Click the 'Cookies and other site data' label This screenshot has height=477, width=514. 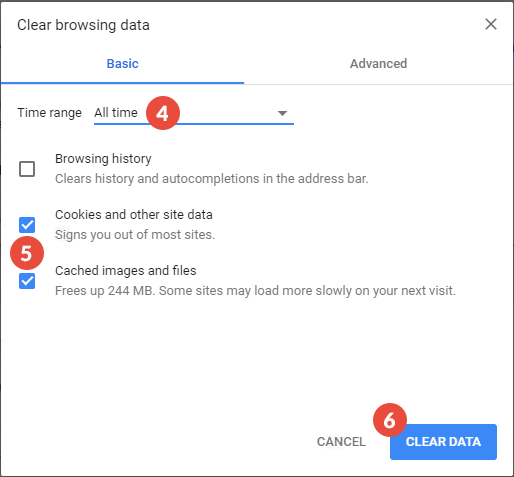pos(134,215)
